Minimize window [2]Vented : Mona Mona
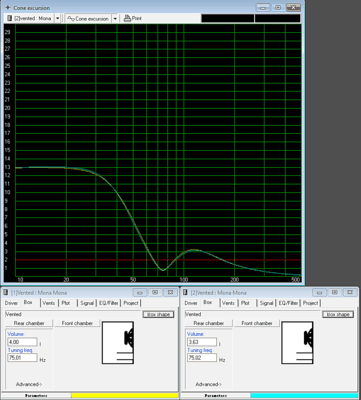 319,292
